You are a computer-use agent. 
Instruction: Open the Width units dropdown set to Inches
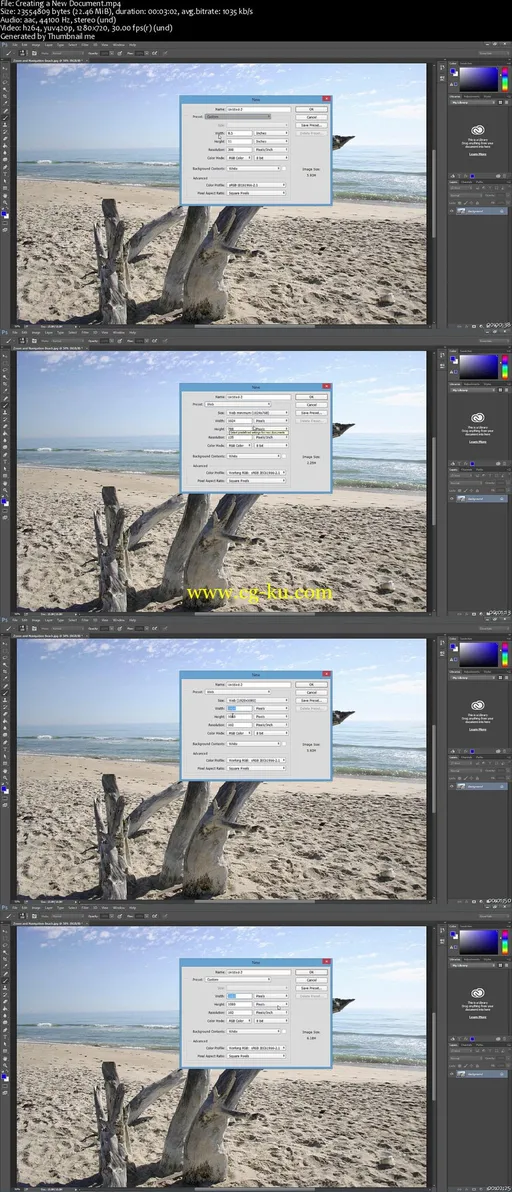point(271,133)
